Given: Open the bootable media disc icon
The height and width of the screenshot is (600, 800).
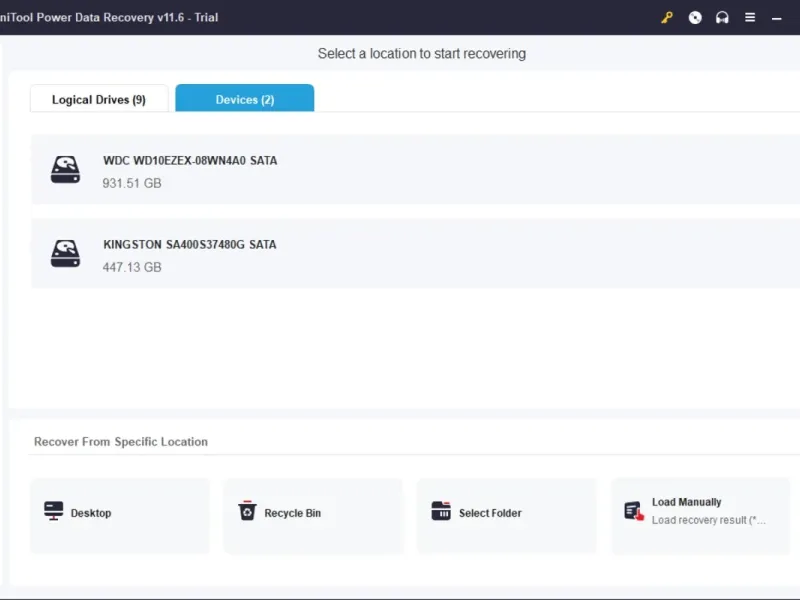Looking at the screenshot, I should [695, 18].
